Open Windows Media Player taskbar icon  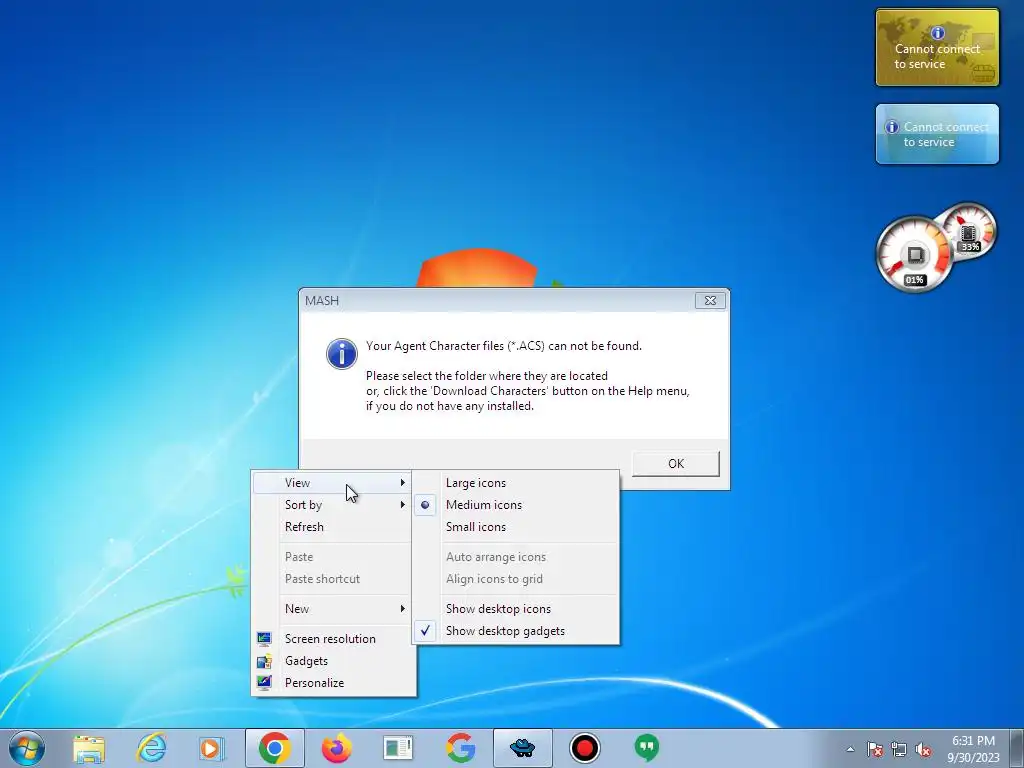[212, 748]
